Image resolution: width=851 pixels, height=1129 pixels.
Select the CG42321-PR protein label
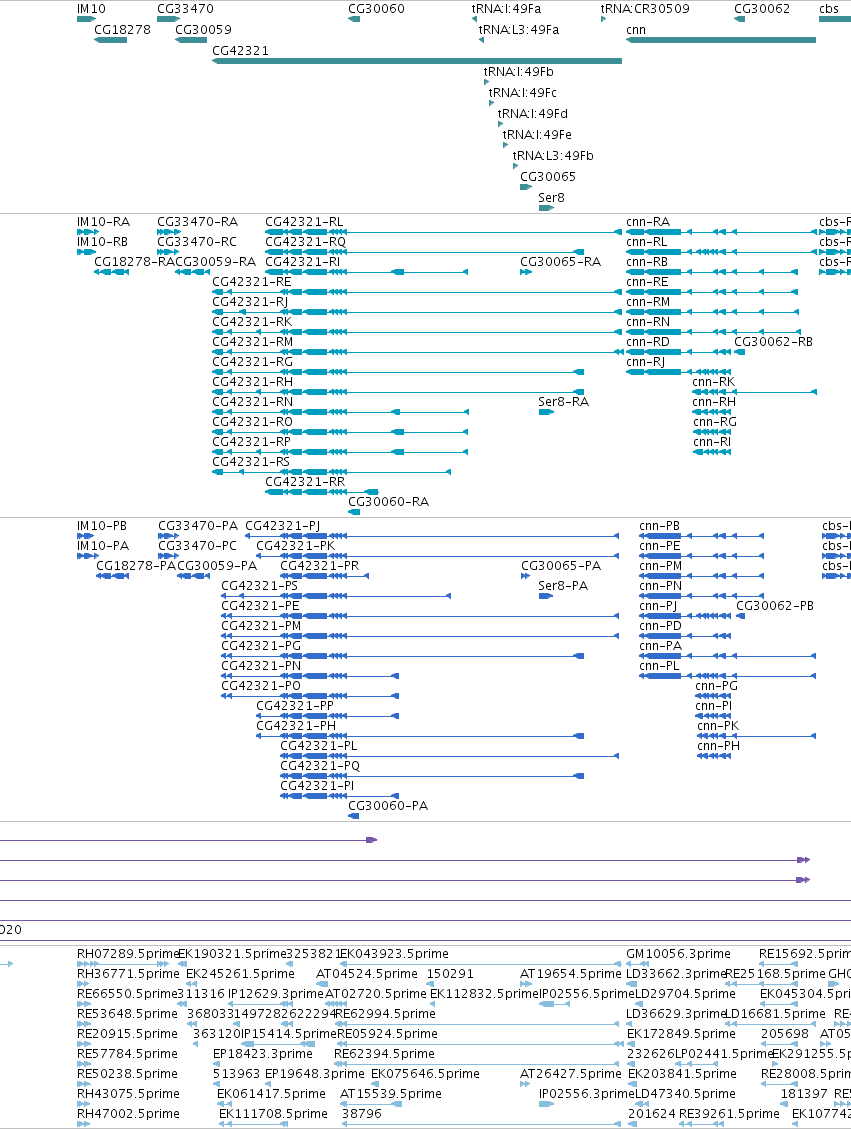click(320, 565)
